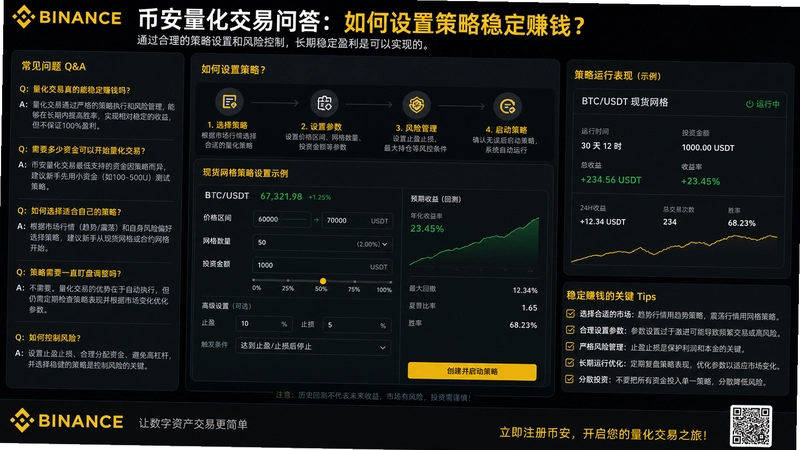
Task: Toggle the 分散投资 checkbox
Action: [x=569, y=379]
